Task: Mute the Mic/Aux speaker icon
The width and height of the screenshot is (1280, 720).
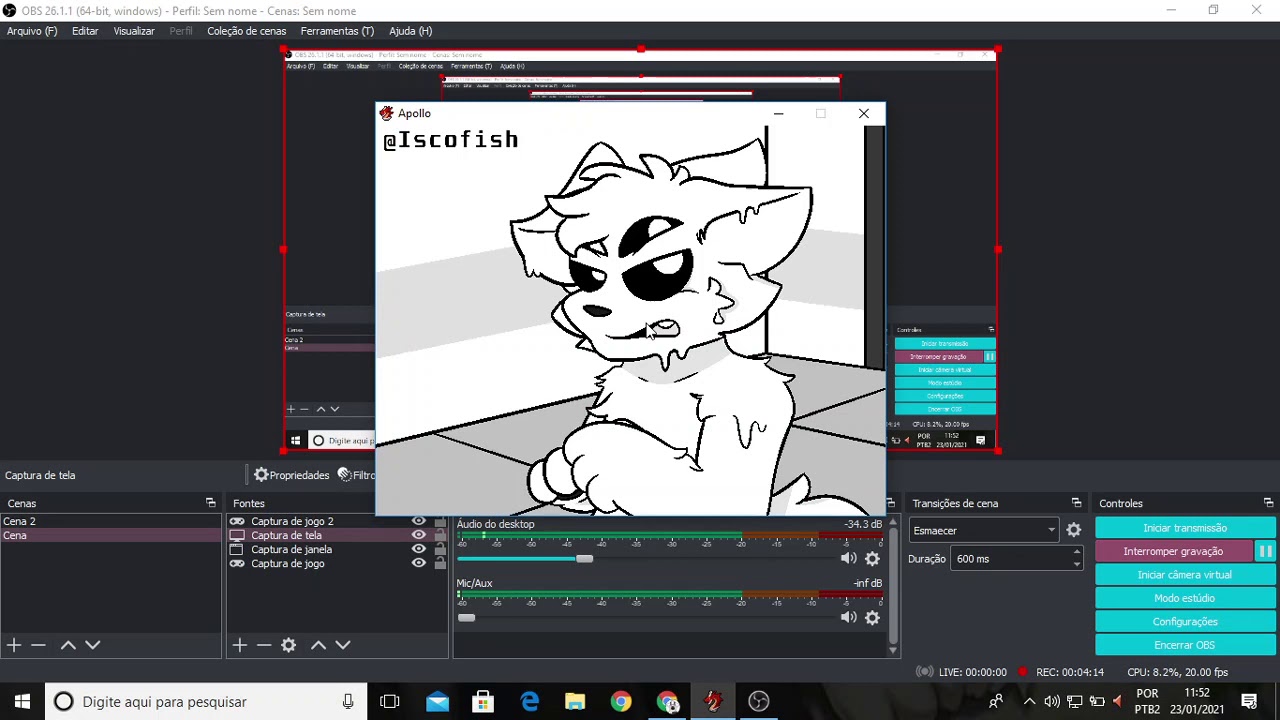Action: [x=848, y=618]
